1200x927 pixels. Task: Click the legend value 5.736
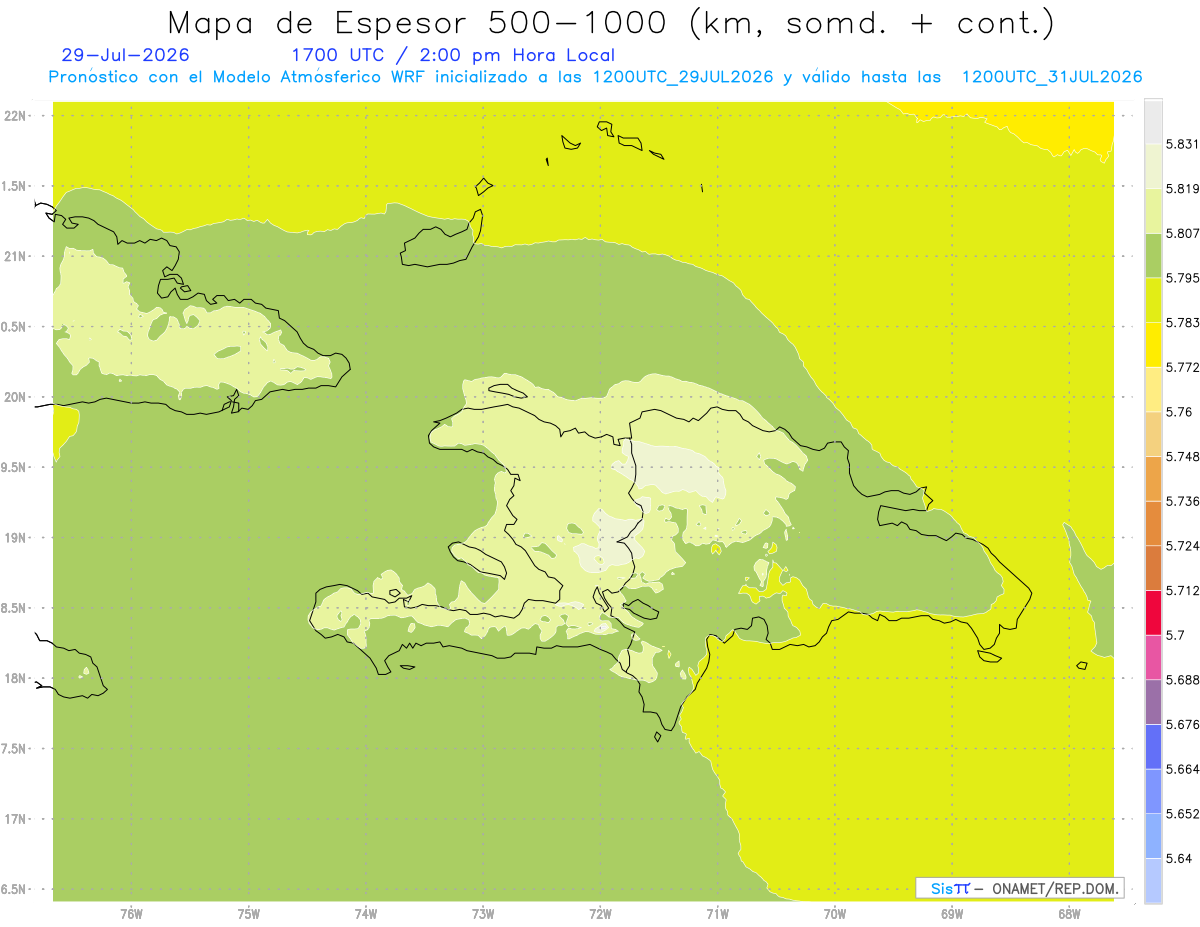1182,501
